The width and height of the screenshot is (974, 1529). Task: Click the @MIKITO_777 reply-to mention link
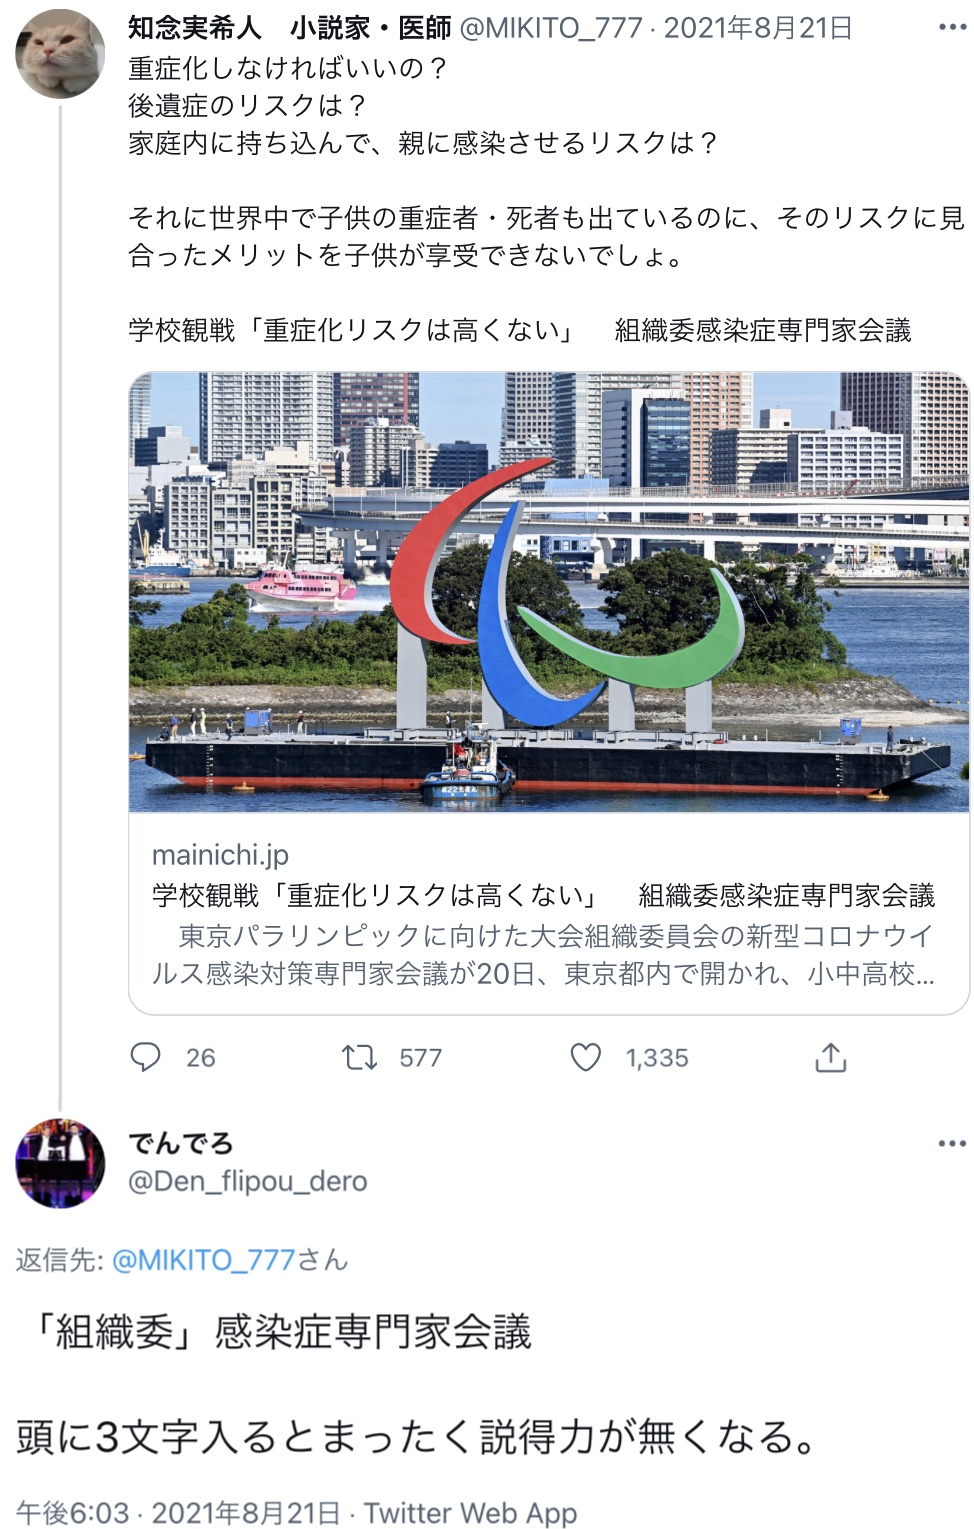(x=204, y=1260)
